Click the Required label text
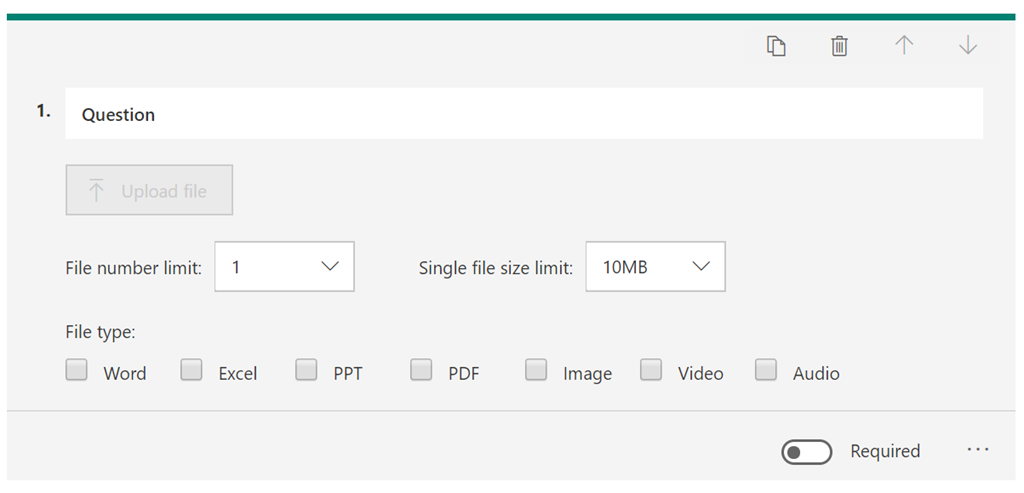The height and width of the screenshot is (493, 1024). click(x=885, y=451)
